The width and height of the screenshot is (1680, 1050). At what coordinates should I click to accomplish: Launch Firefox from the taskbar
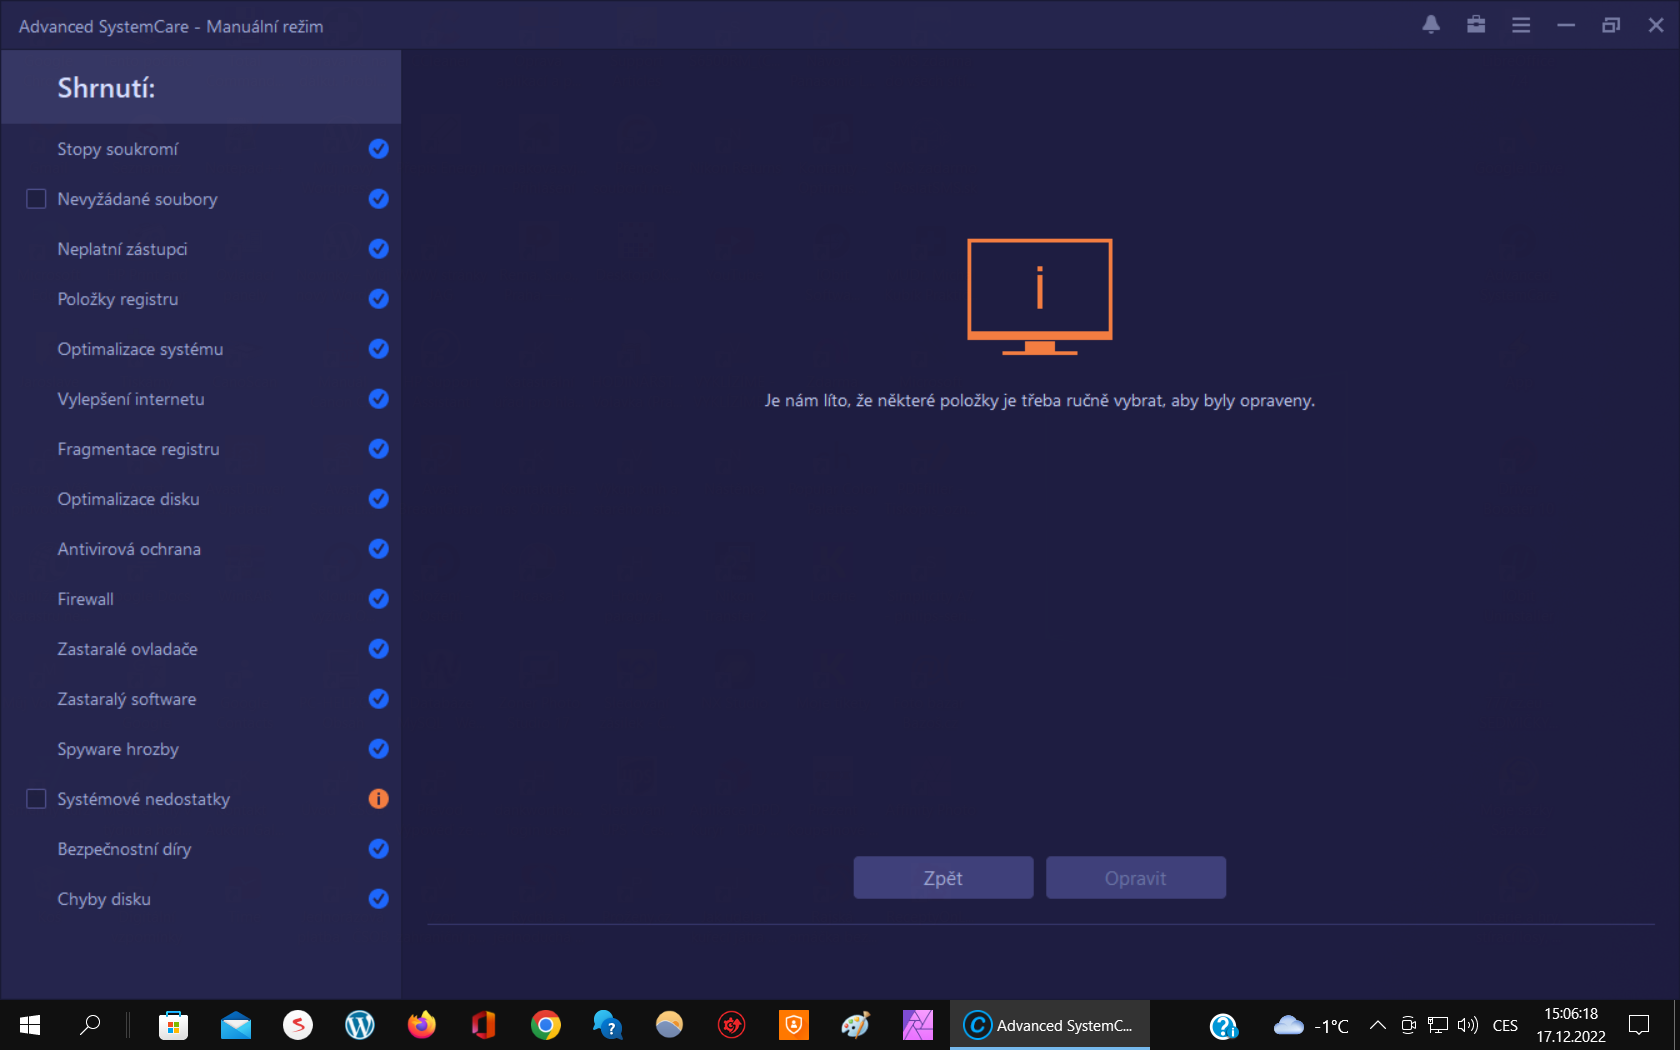422,1025
